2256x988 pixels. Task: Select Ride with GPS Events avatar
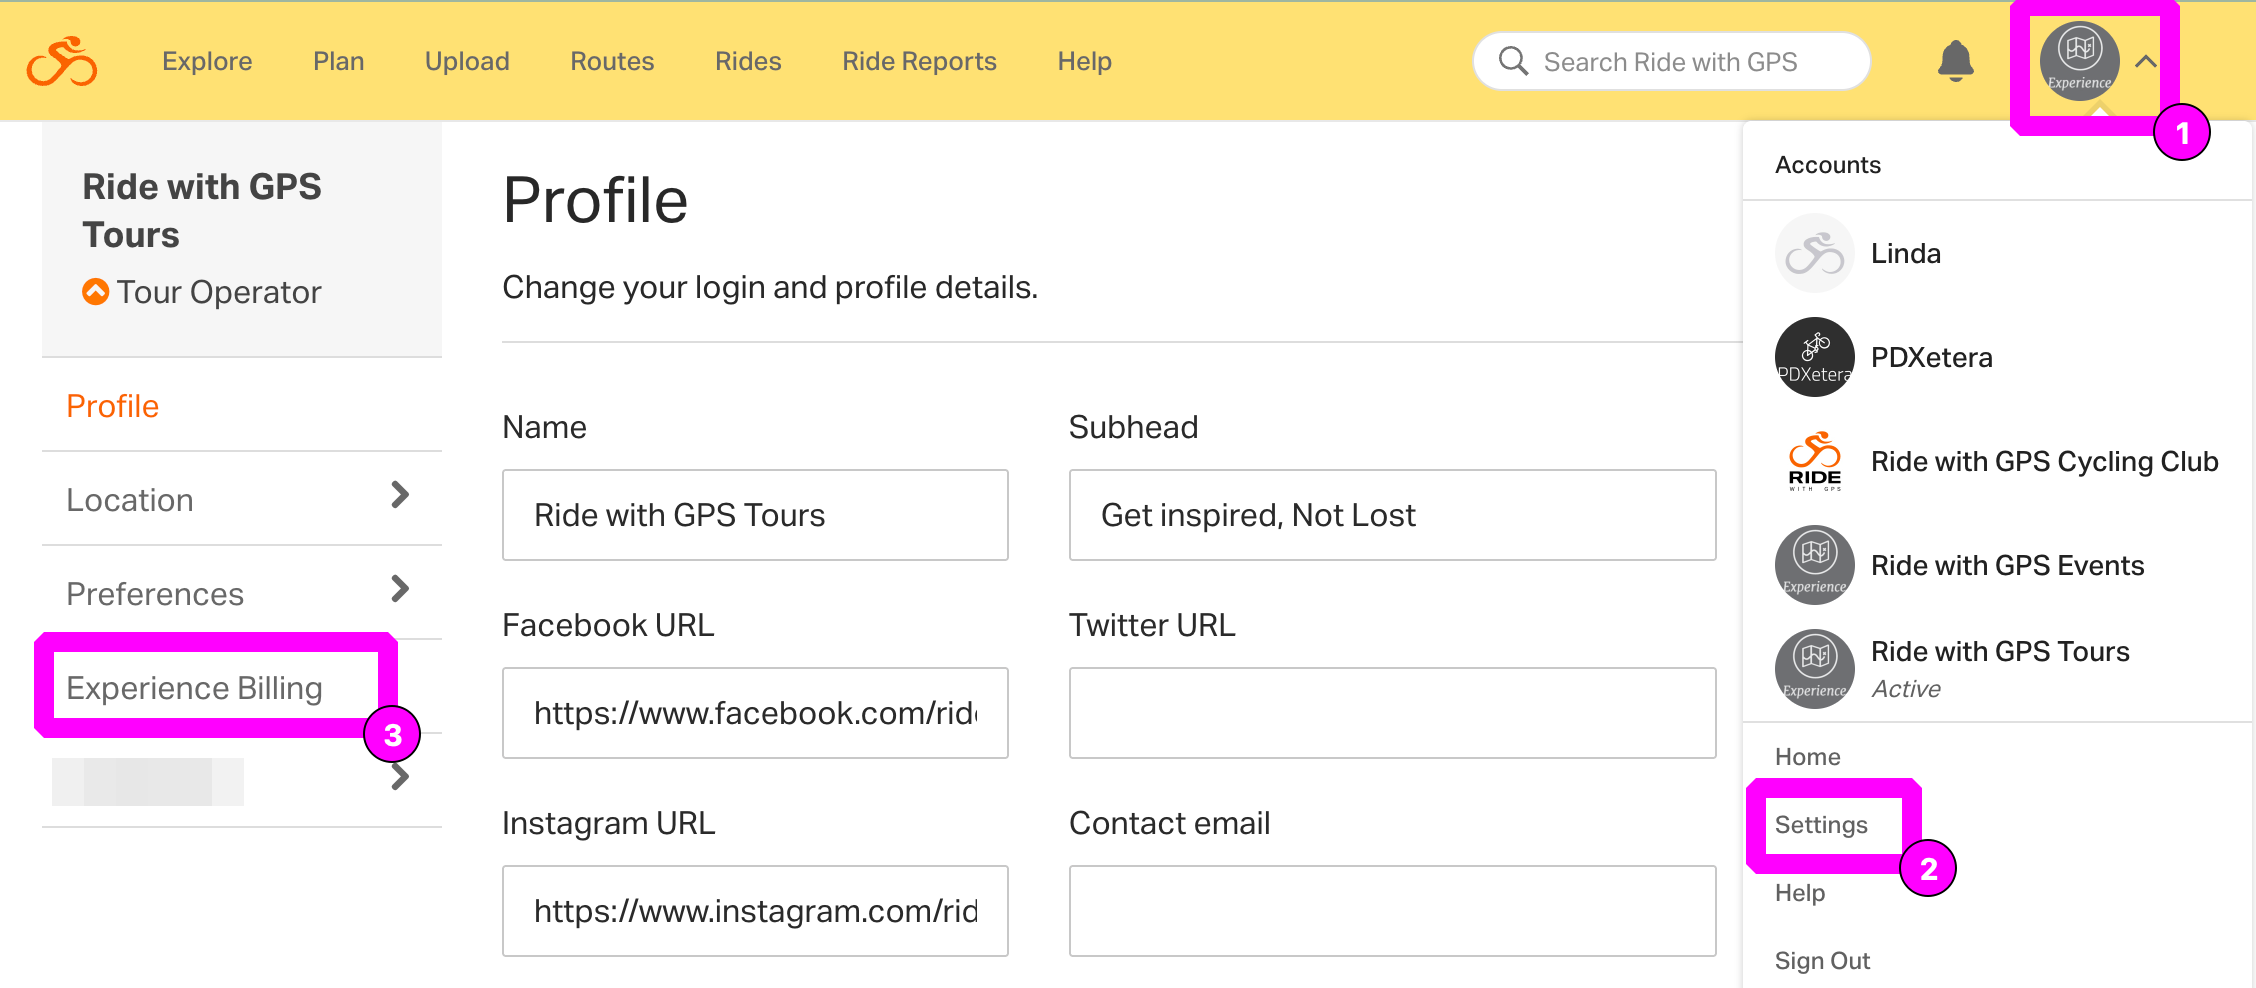coord(1815,565)
